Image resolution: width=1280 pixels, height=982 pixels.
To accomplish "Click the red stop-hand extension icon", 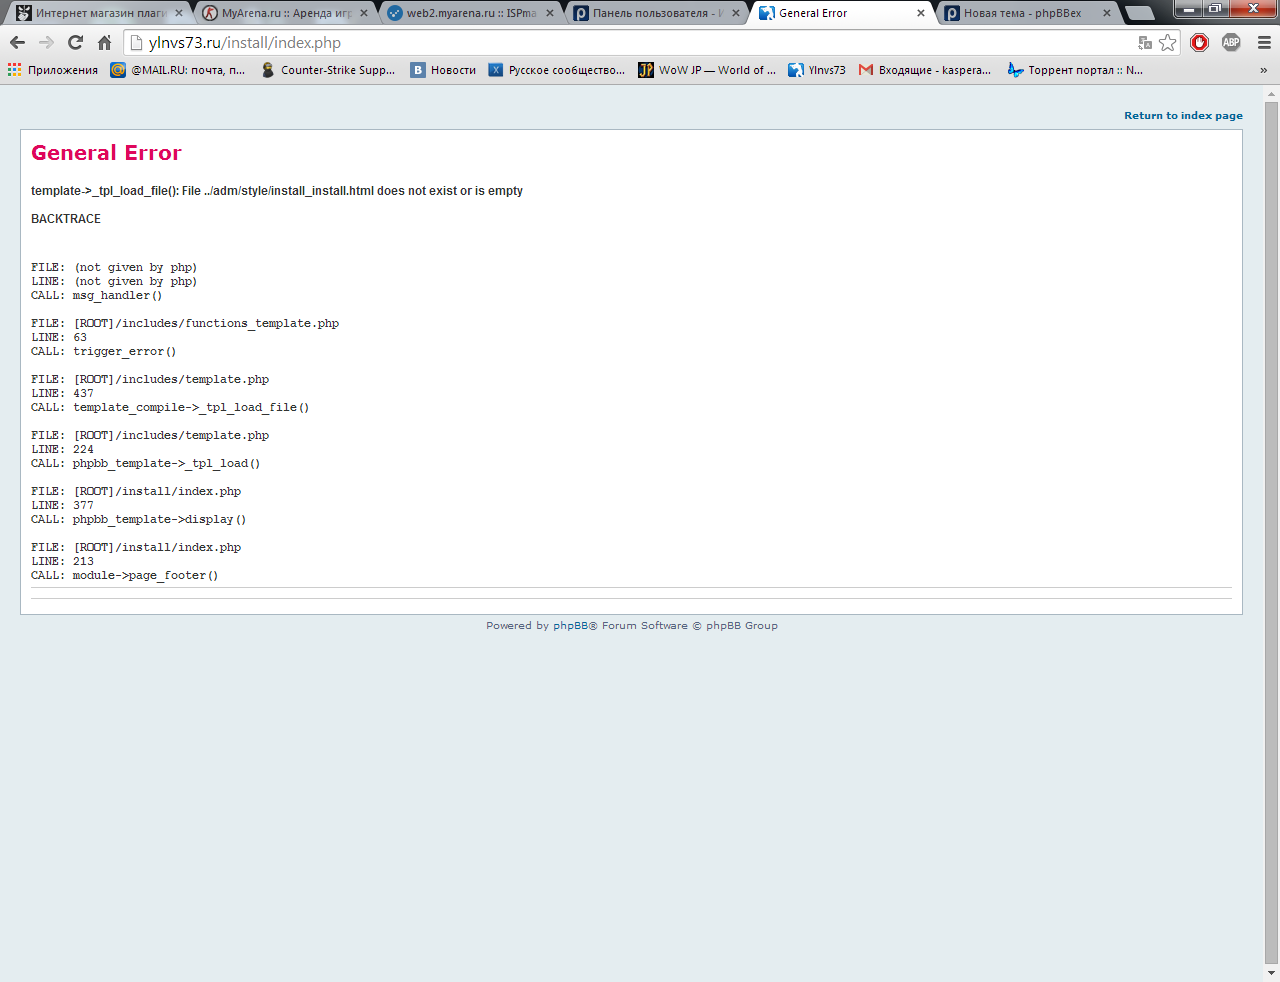I will click(1200, 42).
